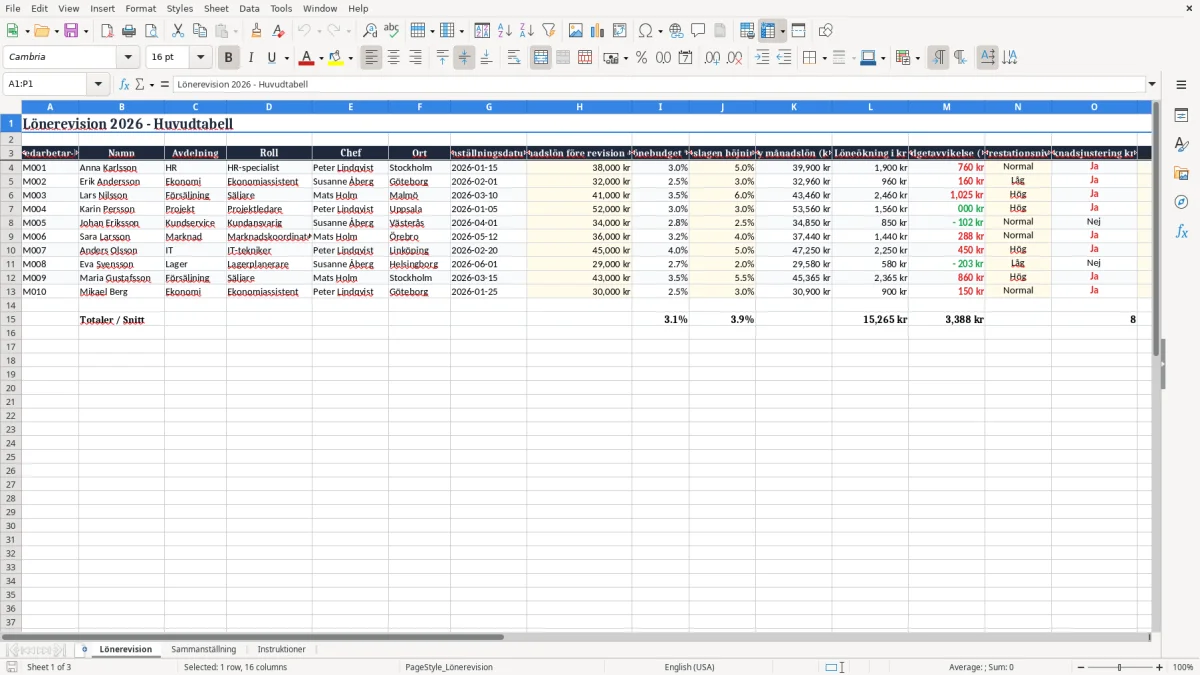
Task: Toggle Italic formatting button
Action: point(250,58)
